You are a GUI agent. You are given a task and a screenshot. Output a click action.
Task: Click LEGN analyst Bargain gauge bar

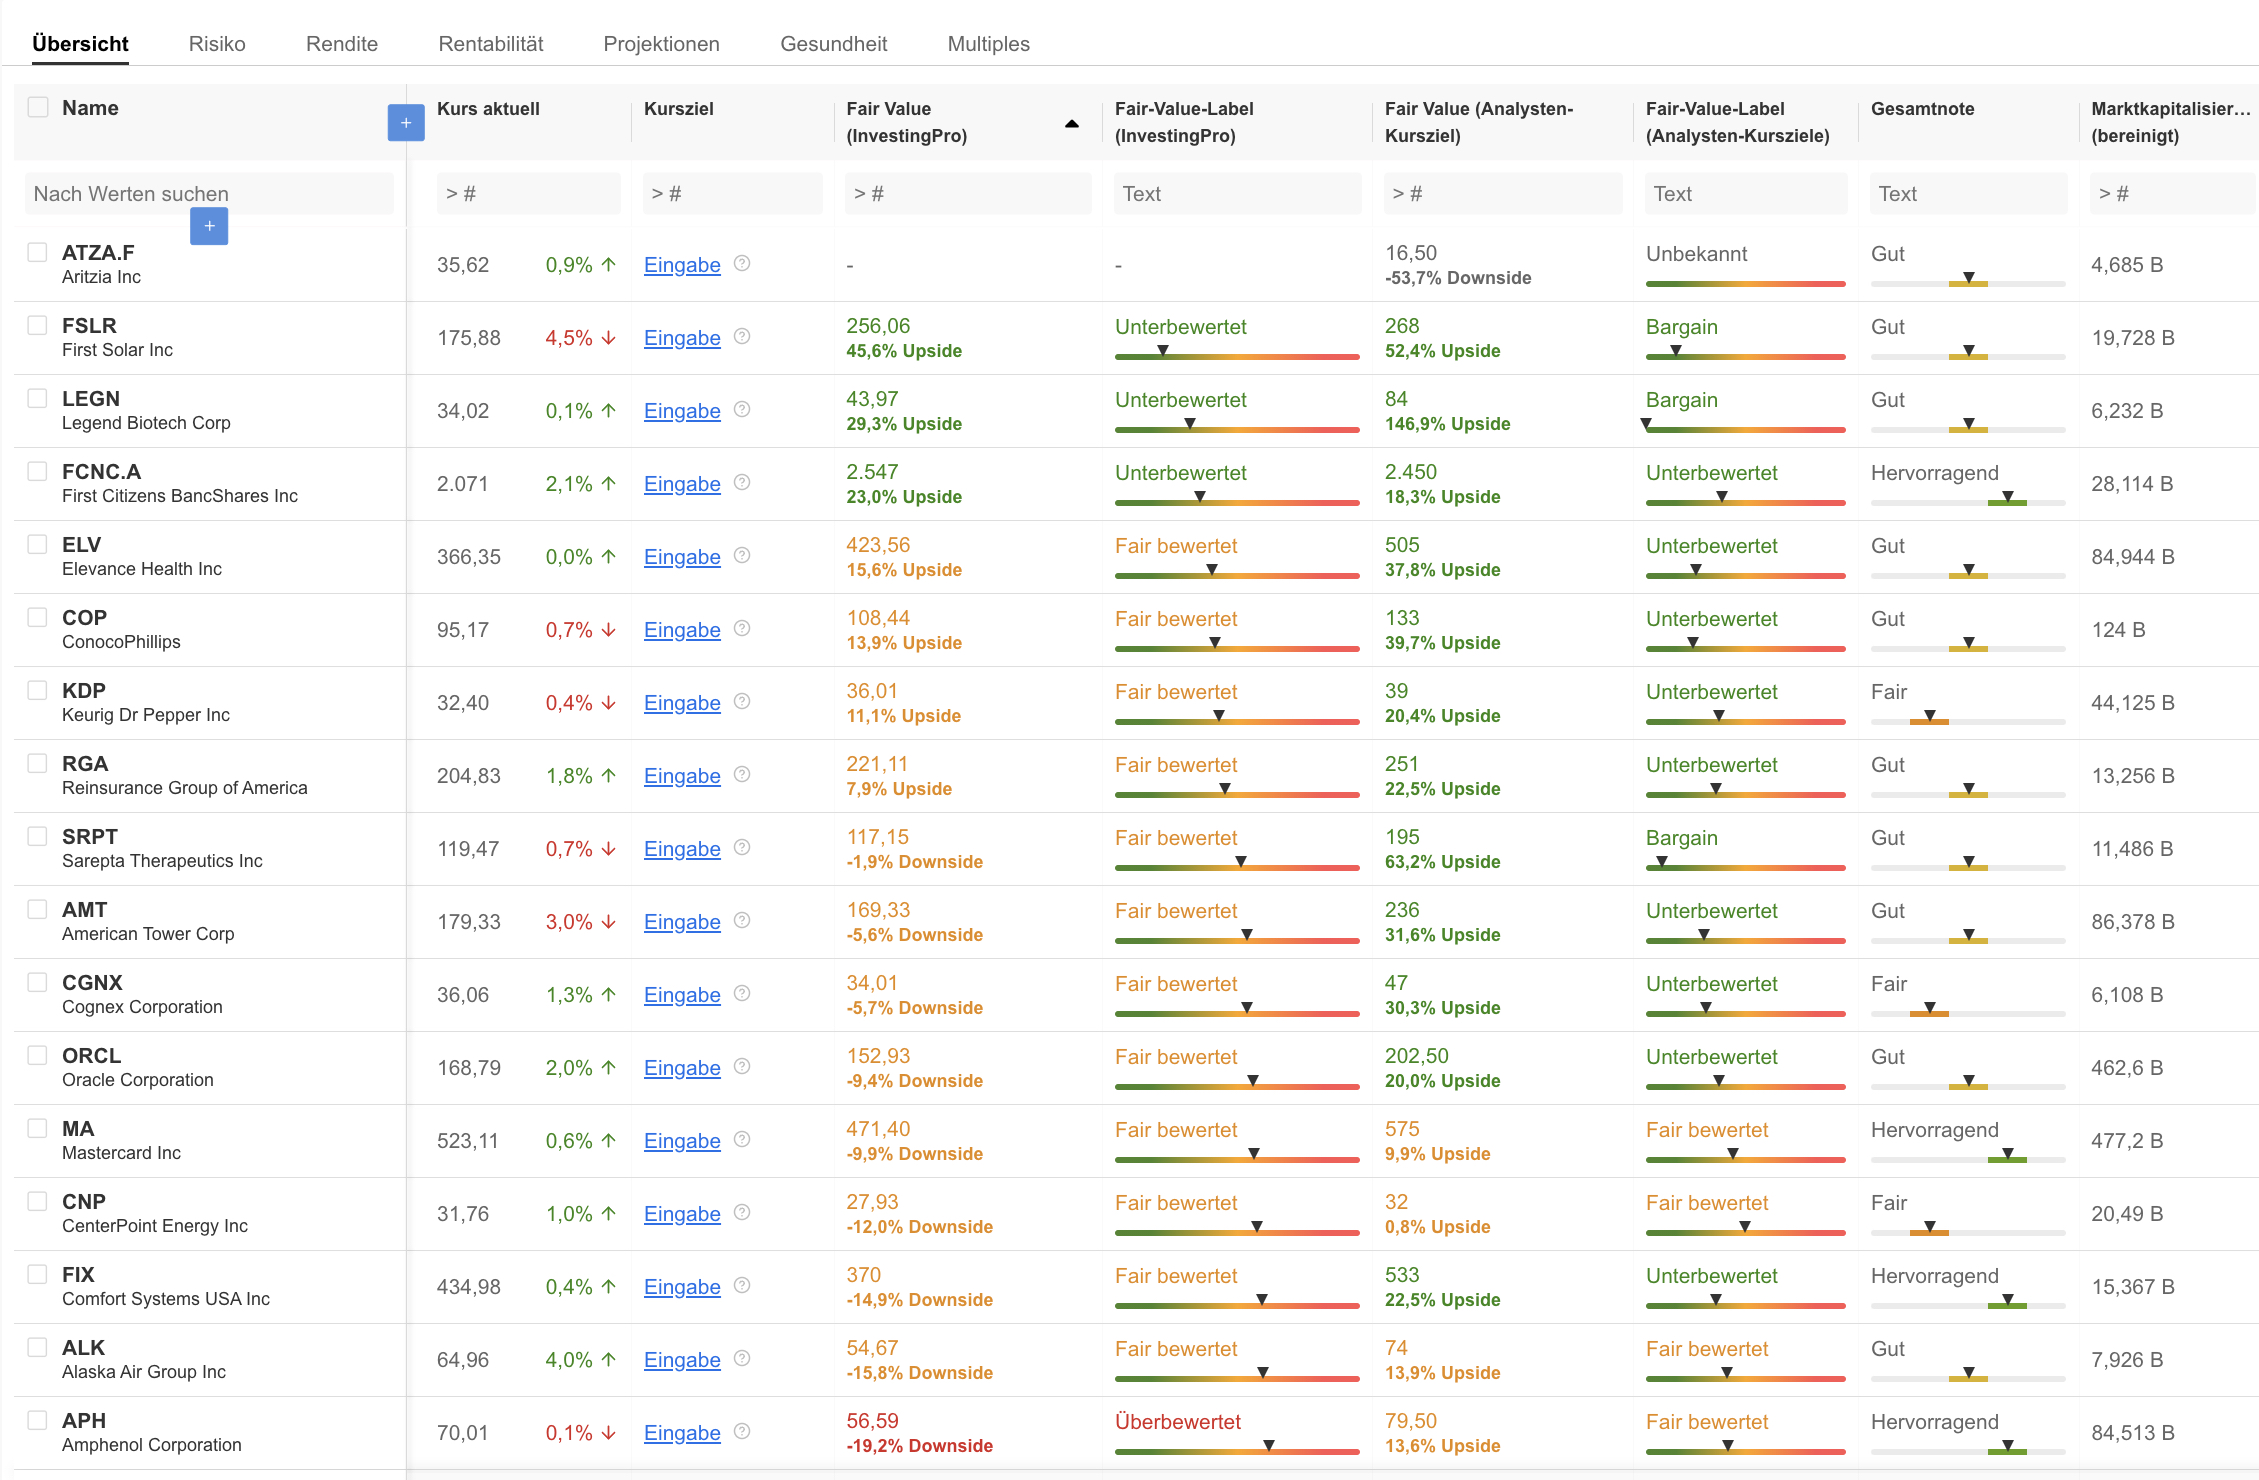tap(1745, 428)
